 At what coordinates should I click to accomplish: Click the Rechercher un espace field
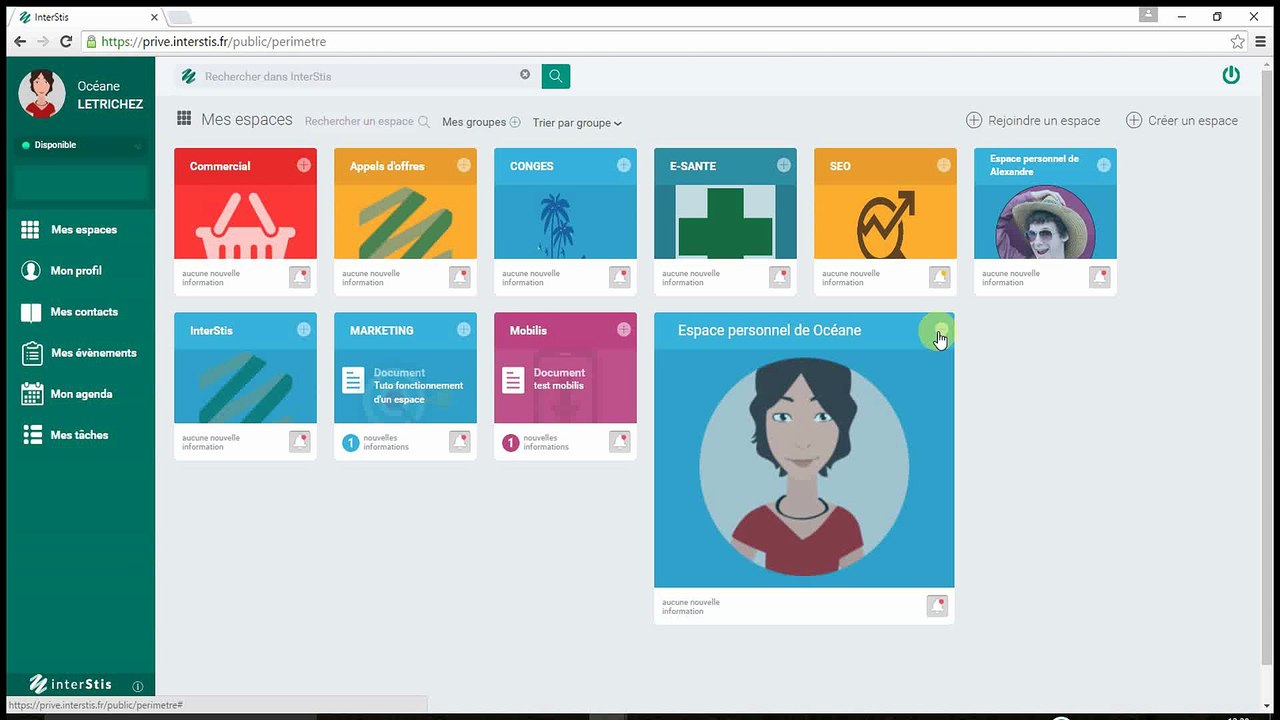pyautogui.click(x=367, y=121)
